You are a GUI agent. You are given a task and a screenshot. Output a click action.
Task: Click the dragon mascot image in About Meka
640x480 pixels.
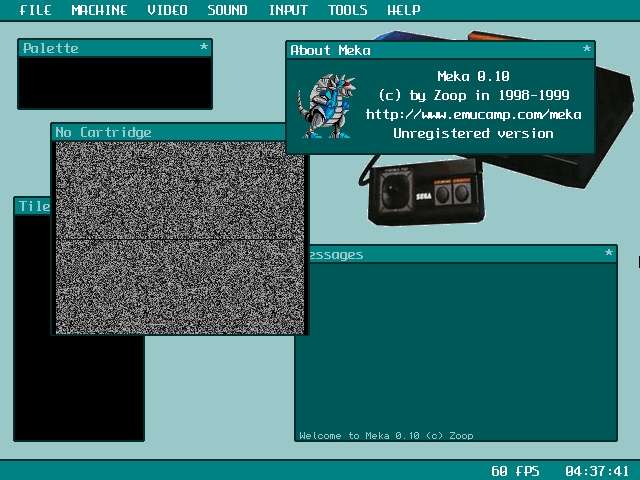pos(326,106)
